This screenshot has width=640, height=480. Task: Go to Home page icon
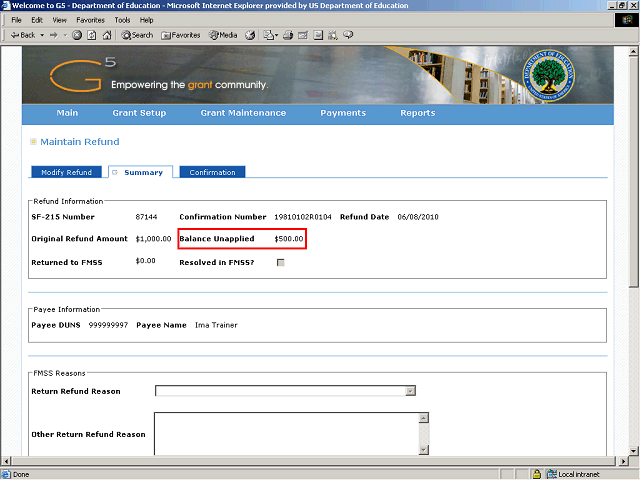(107, 36)
